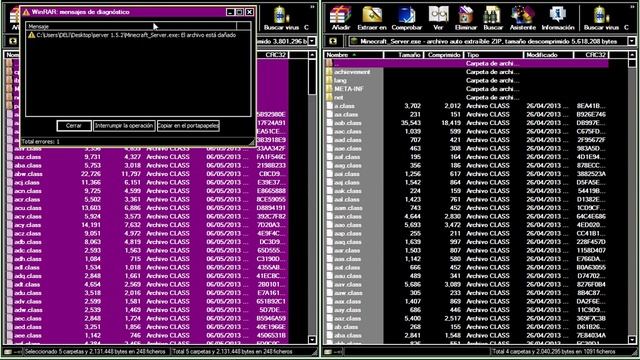The height and width of the screenshot is (360, 640).
Task: Click the warning icon in dialog title bar
Action: click(x=26, y=12)
